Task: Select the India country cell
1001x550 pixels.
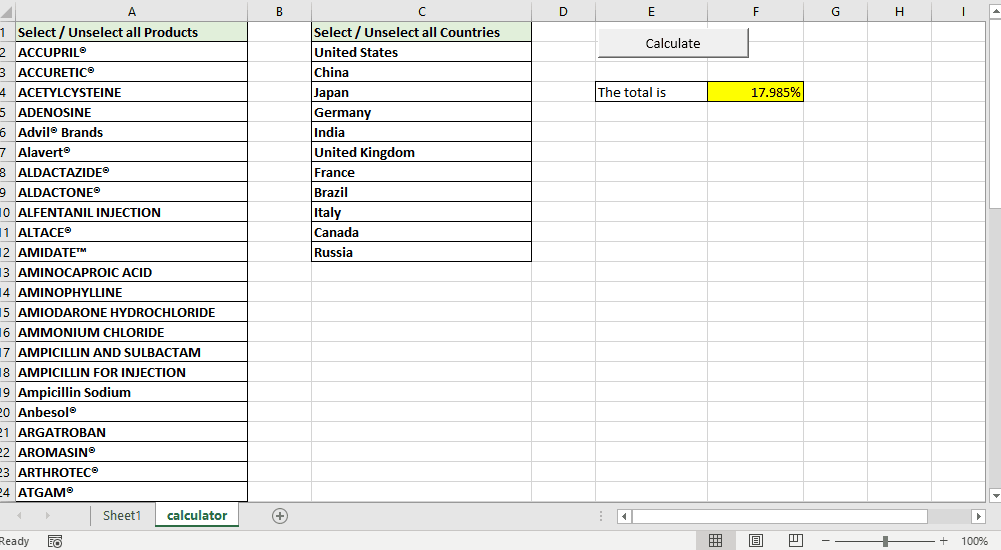Action: point(421,132)
